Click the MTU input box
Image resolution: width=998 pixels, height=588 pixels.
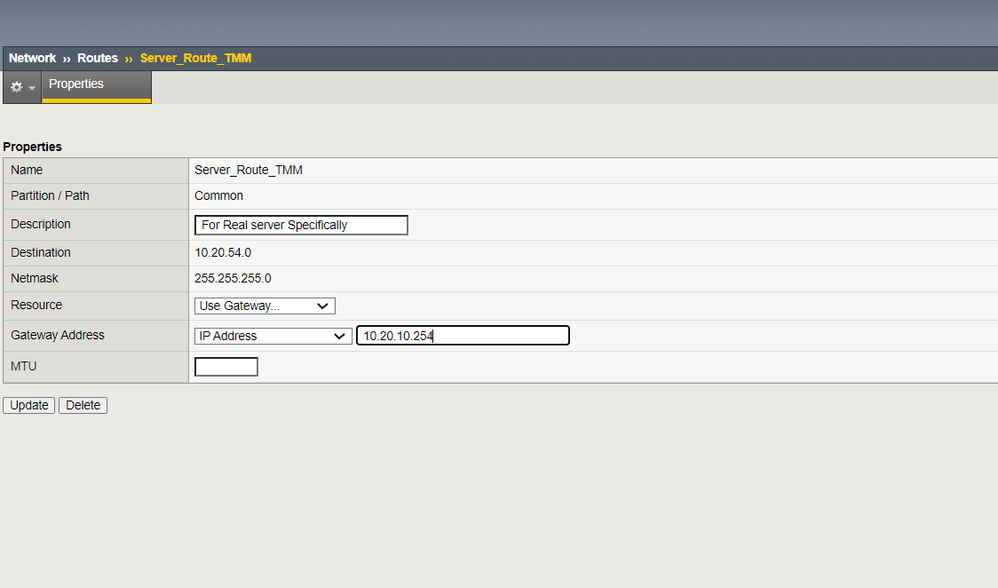(226, 367)
